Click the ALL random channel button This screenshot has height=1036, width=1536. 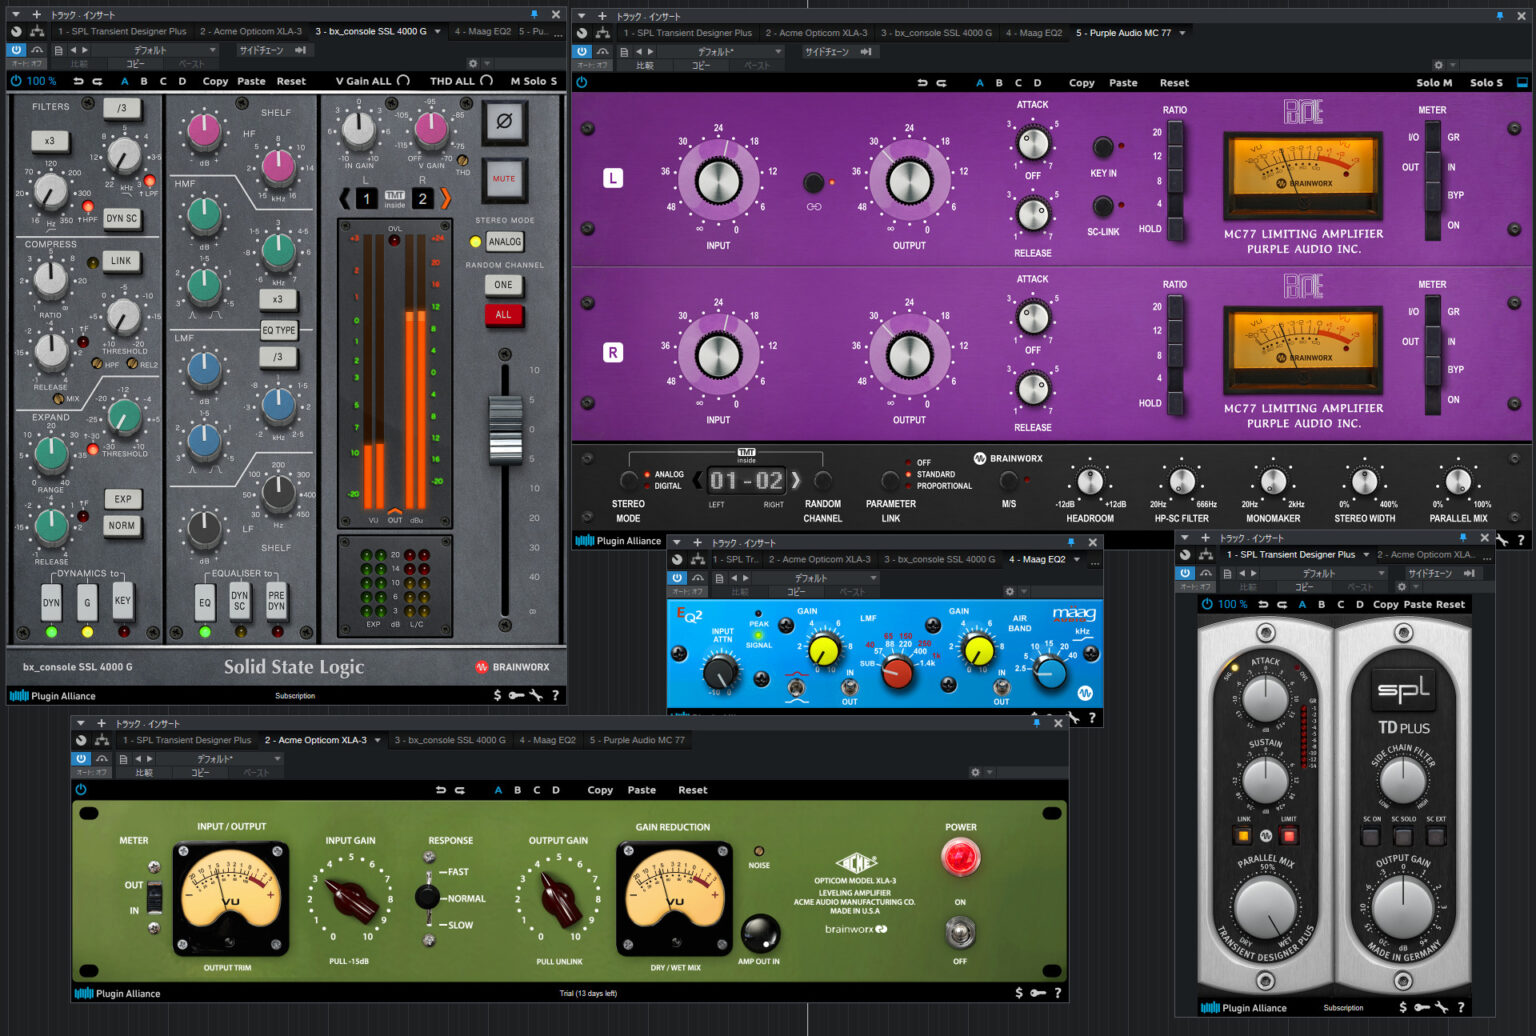(x=503, y=315)
